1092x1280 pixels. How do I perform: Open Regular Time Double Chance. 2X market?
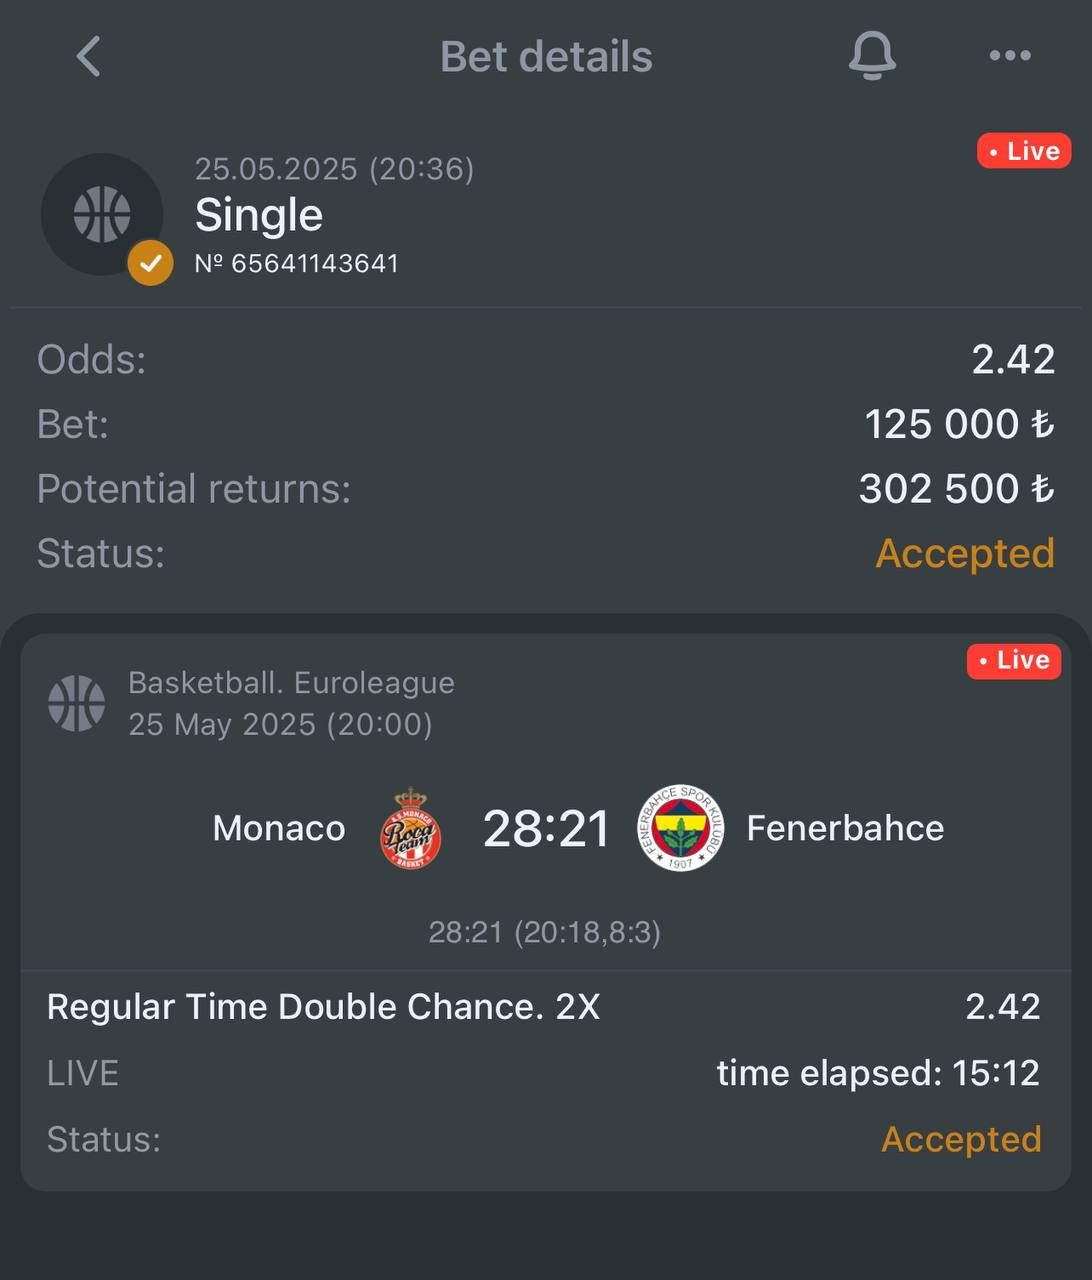tap(324, 1007)
